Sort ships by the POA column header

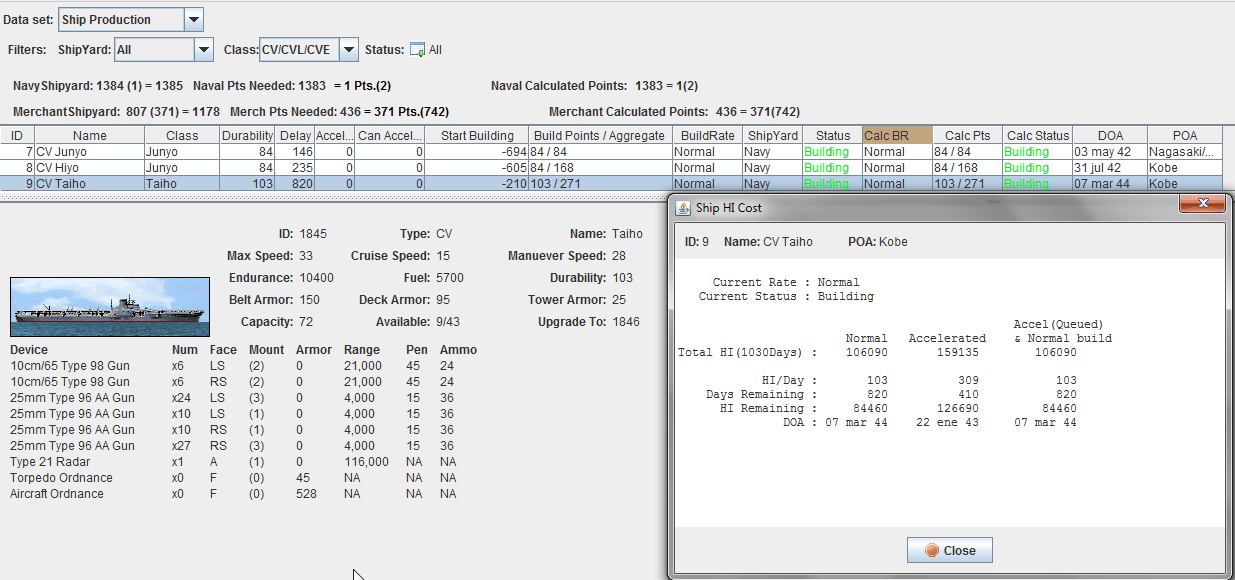[1185, 135]
